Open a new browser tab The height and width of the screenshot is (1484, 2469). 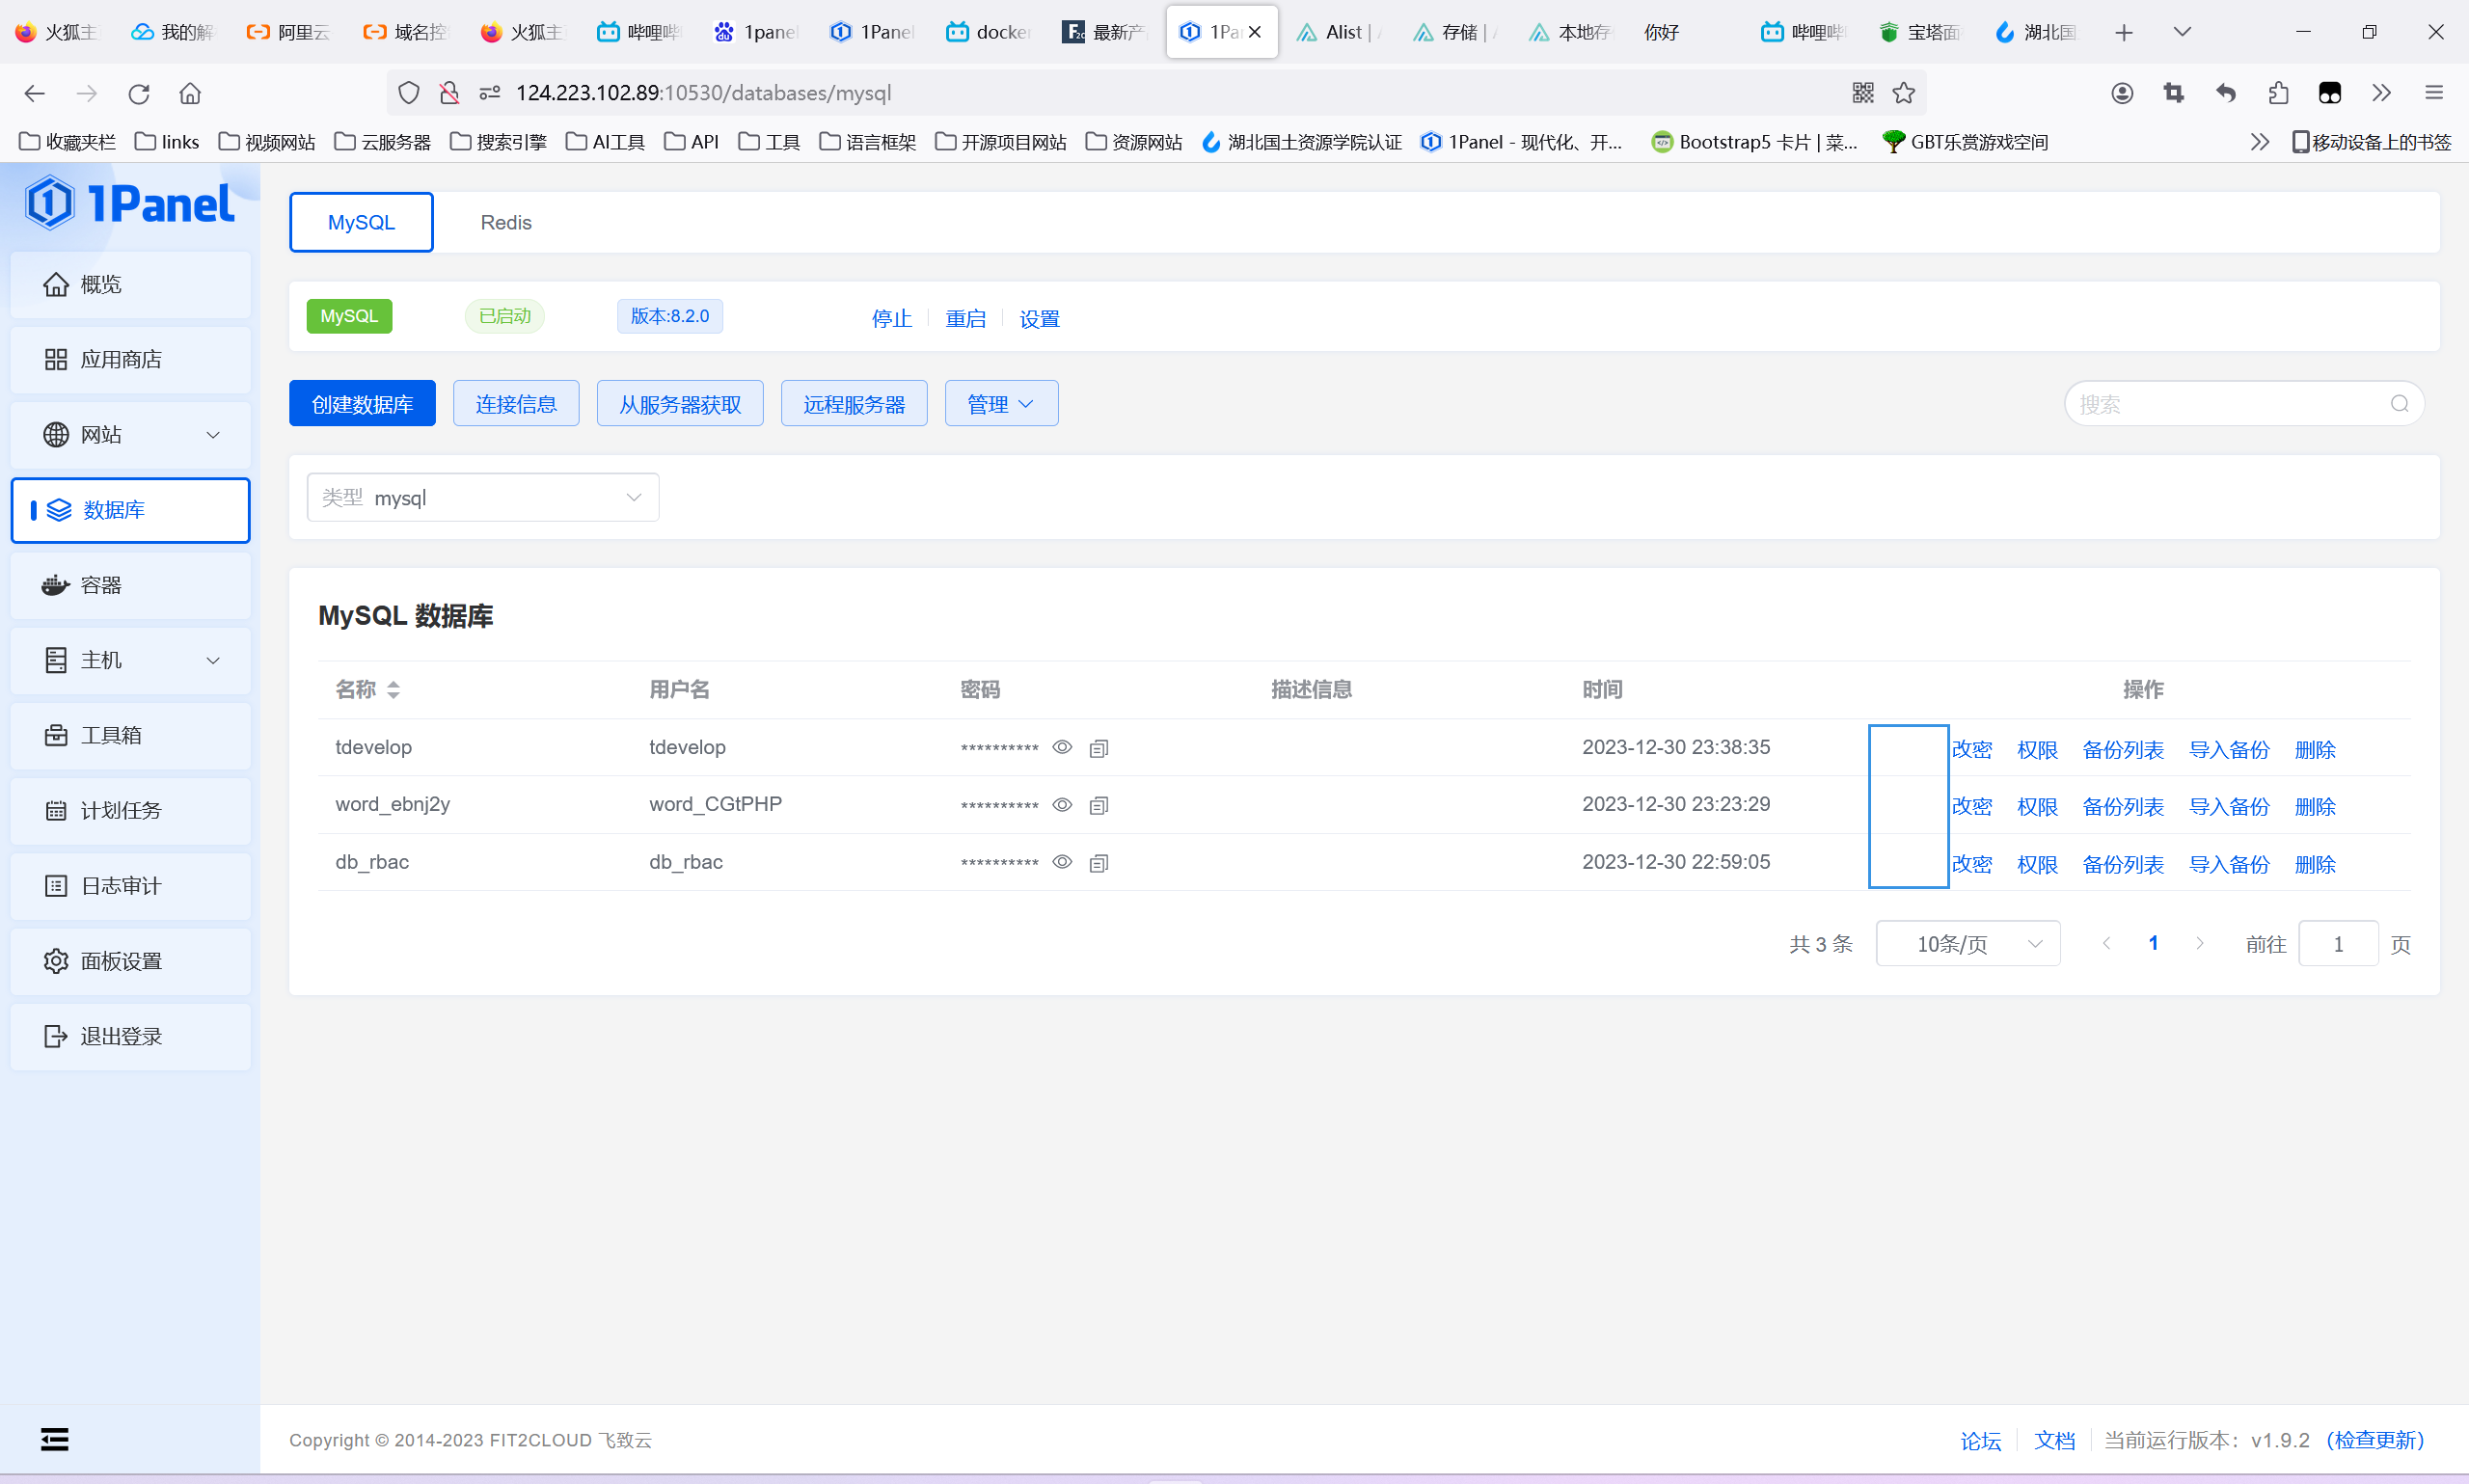click(2124, 33)
